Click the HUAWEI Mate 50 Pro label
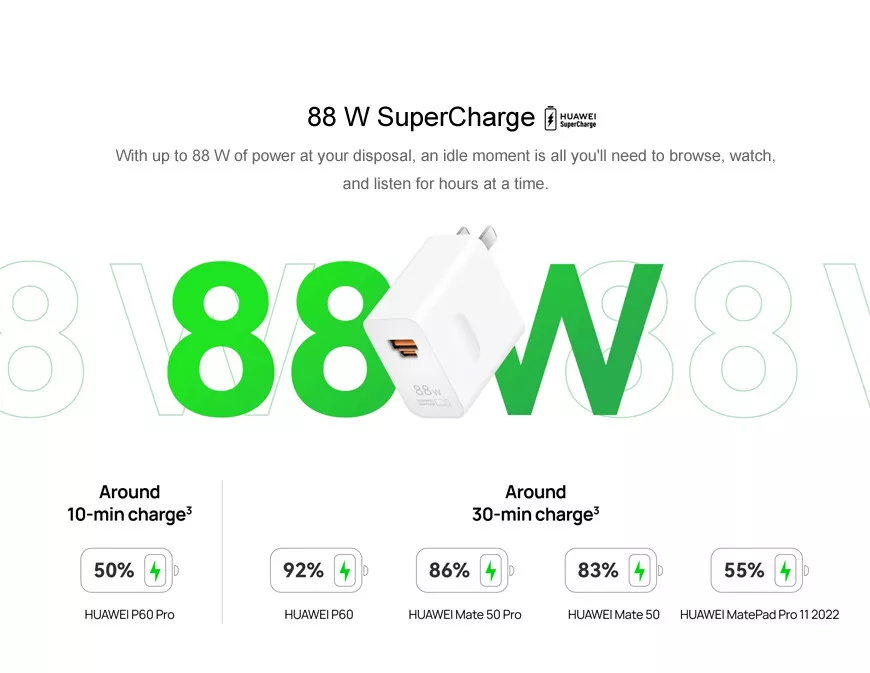Screen dimensions: 870x673 tap(465, 615)
